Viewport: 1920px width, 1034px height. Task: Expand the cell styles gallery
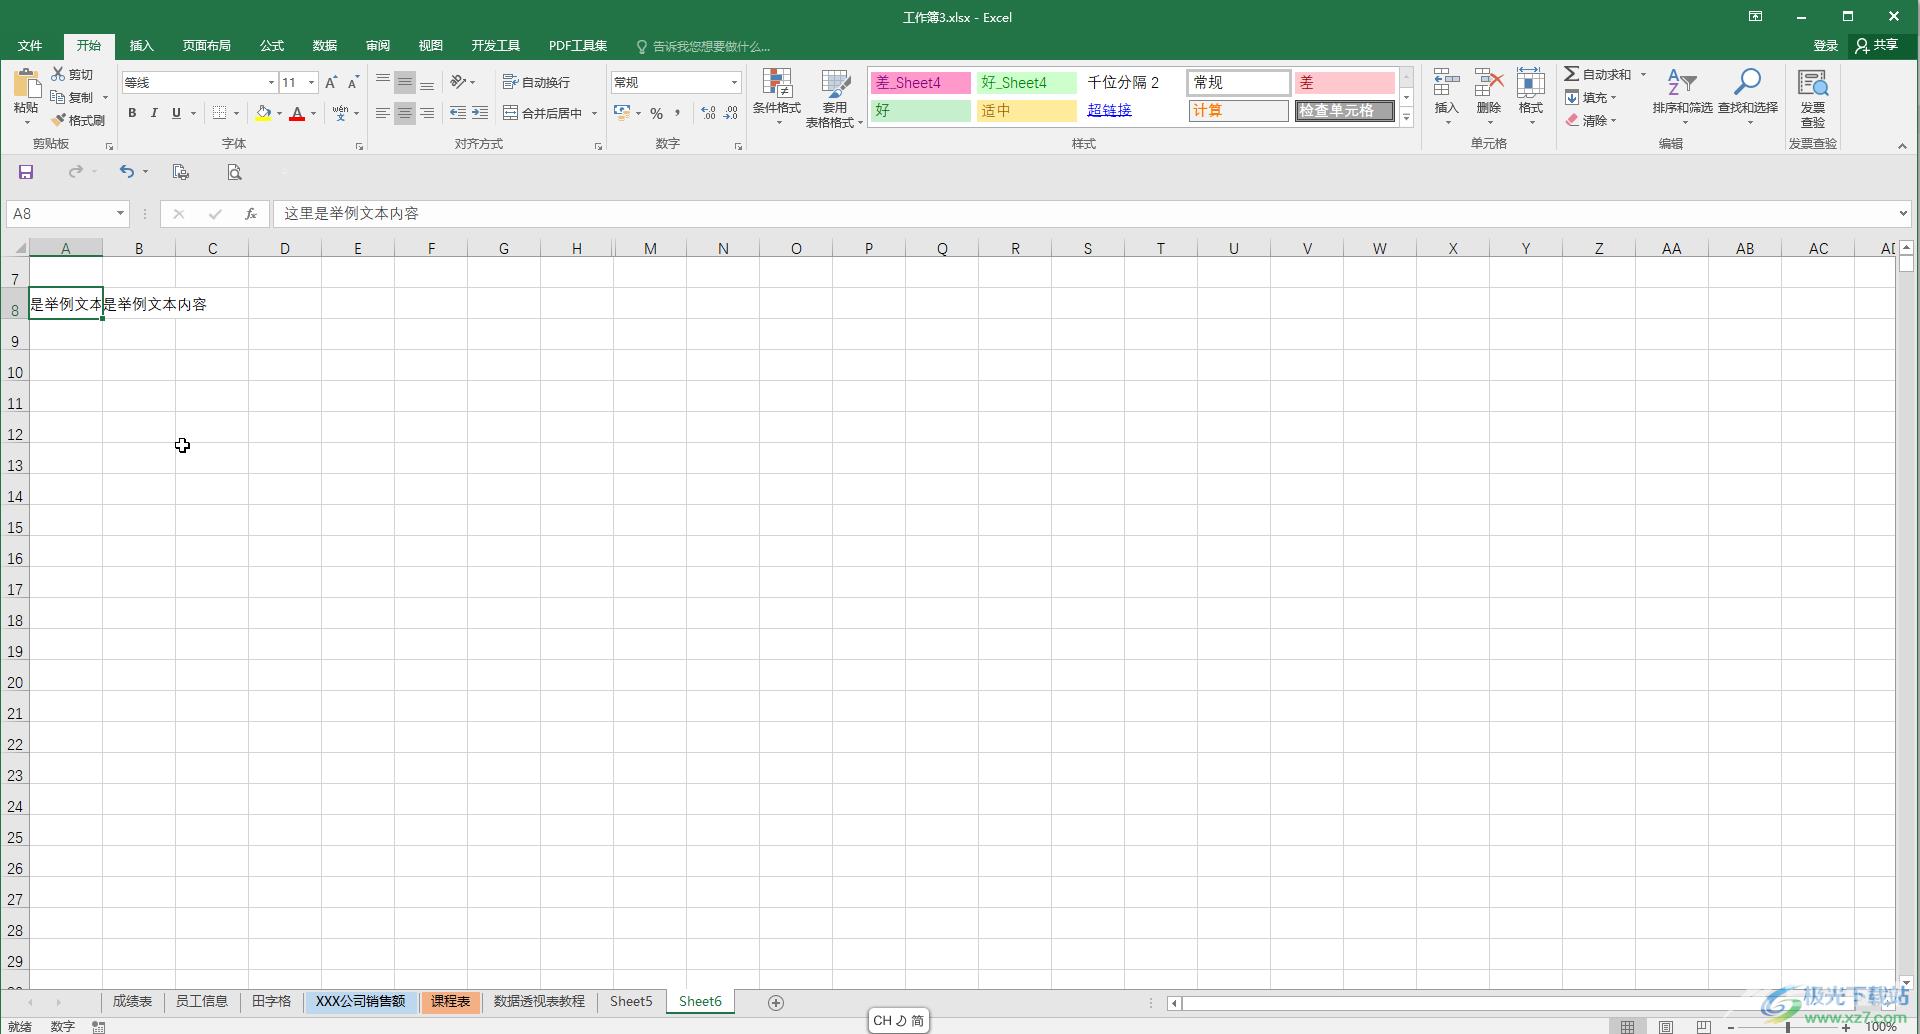pyautogui.click(x=1406, y=117)
